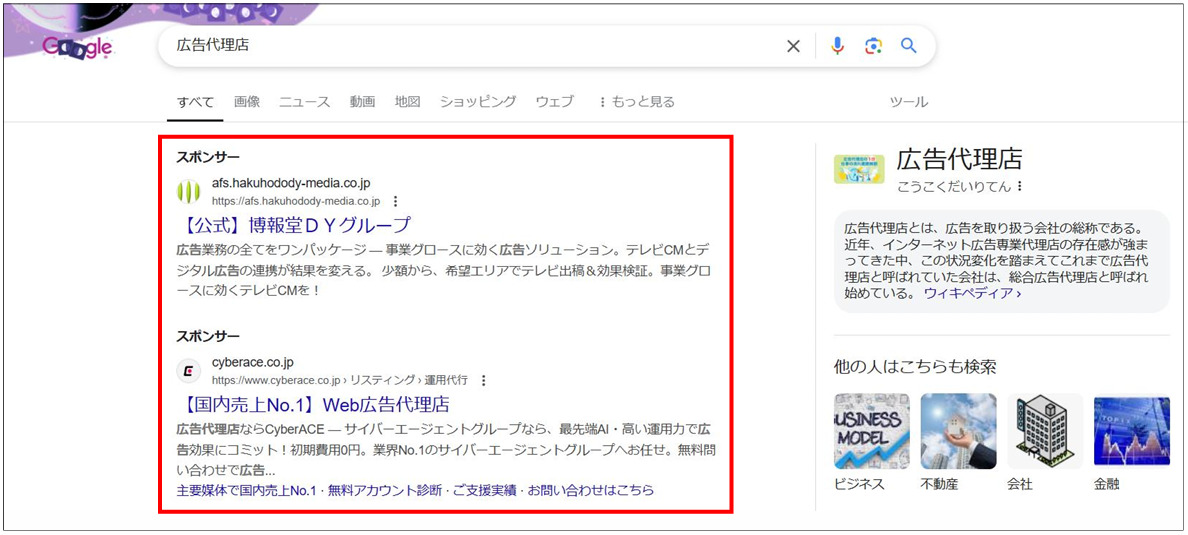Open three-dot menu beside cyberace.co.jp URL
1188x535 pixels.
coord(483,380)
